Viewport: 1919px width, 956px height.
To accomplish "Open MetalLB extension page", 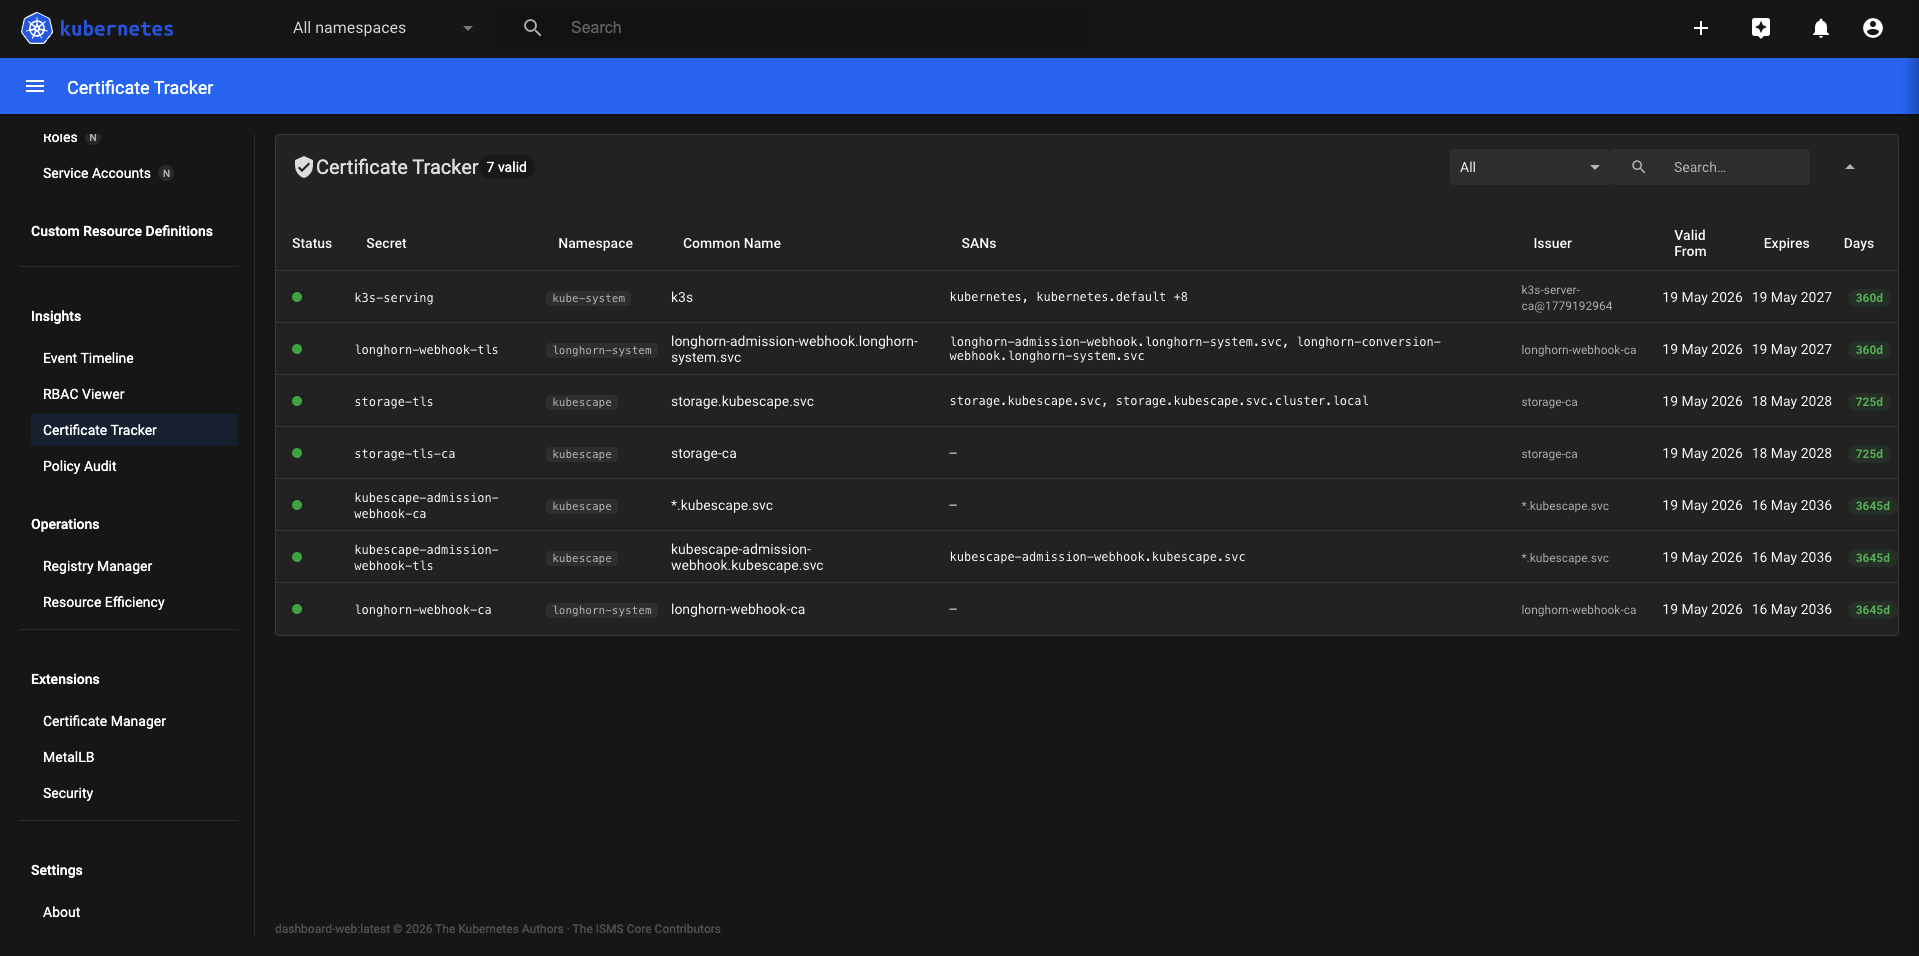I will [69, 757].
